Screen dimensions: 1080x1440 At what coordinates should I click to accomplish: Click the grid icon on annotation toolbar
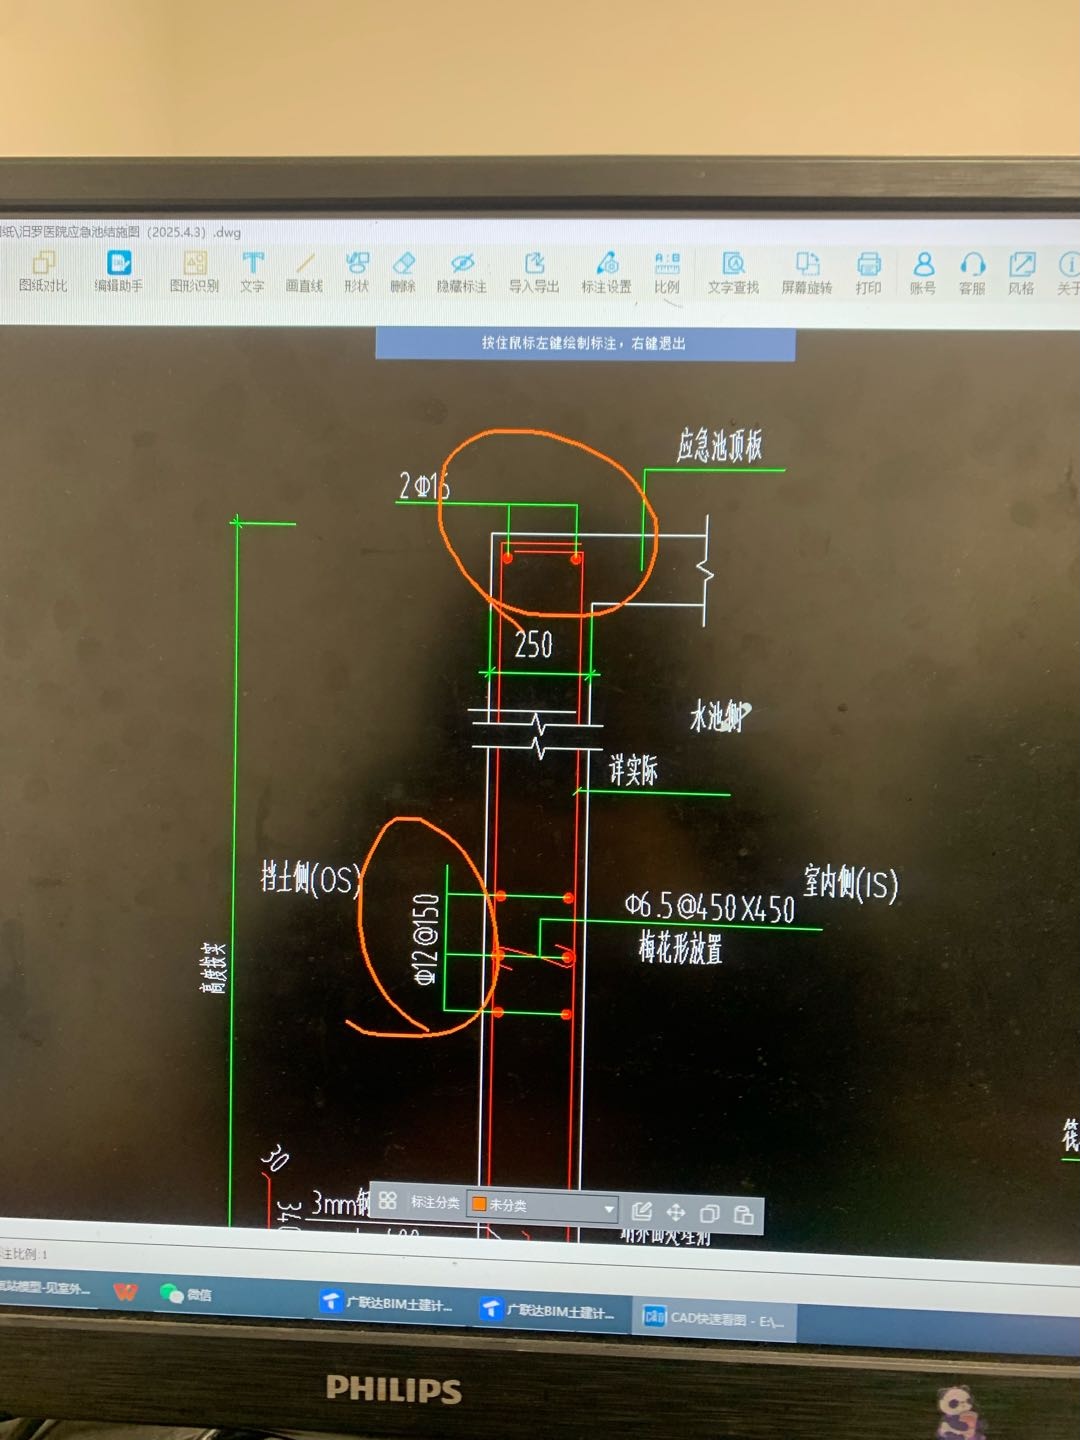[388, 1200]
